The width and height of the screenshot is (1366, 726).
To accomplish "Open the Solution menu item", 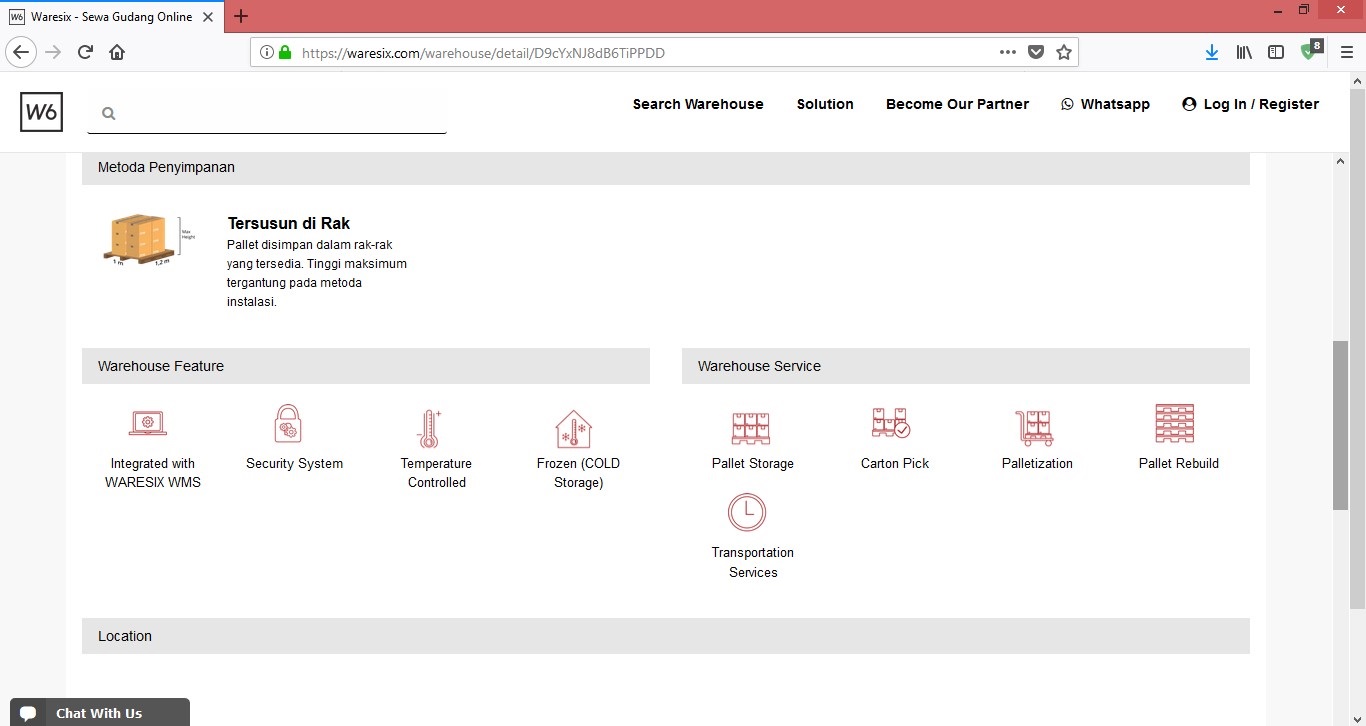I will point(825,104).
